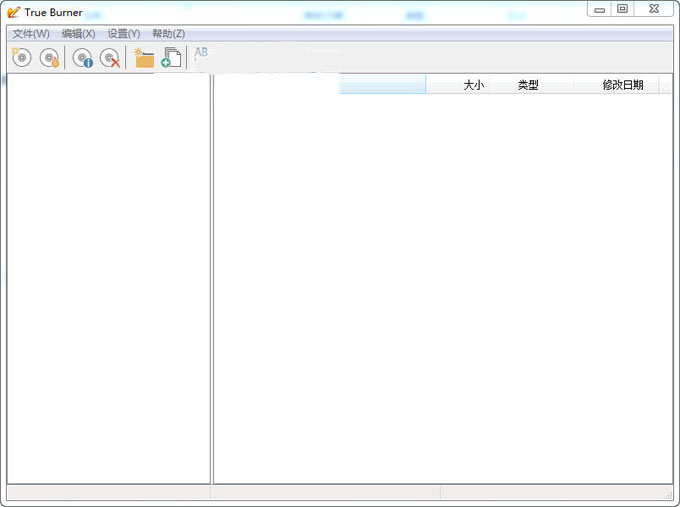680x507 pixels.
Task: Click the resize grip in the status bar corner
Action: (x=668, y=494)
